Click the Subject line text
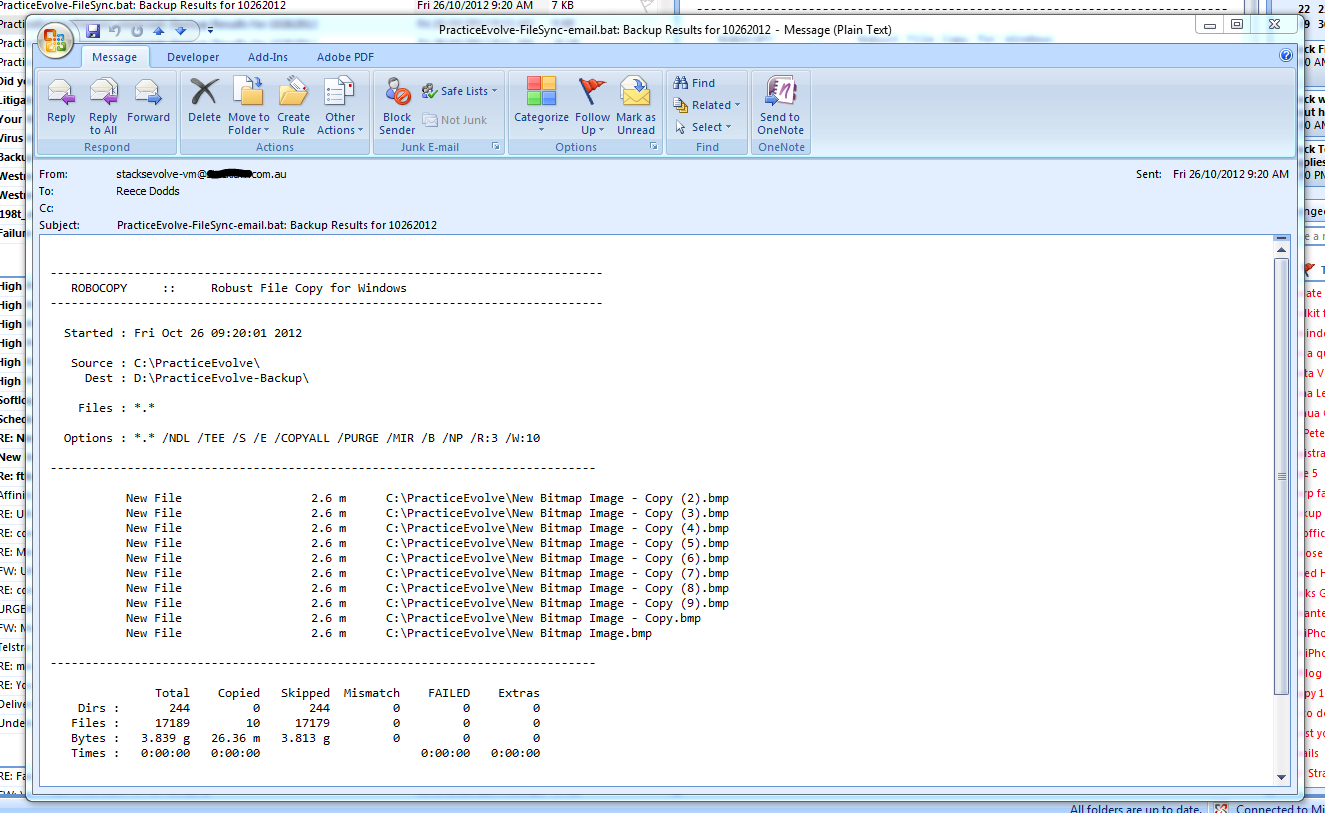 (x=277, y=225)
